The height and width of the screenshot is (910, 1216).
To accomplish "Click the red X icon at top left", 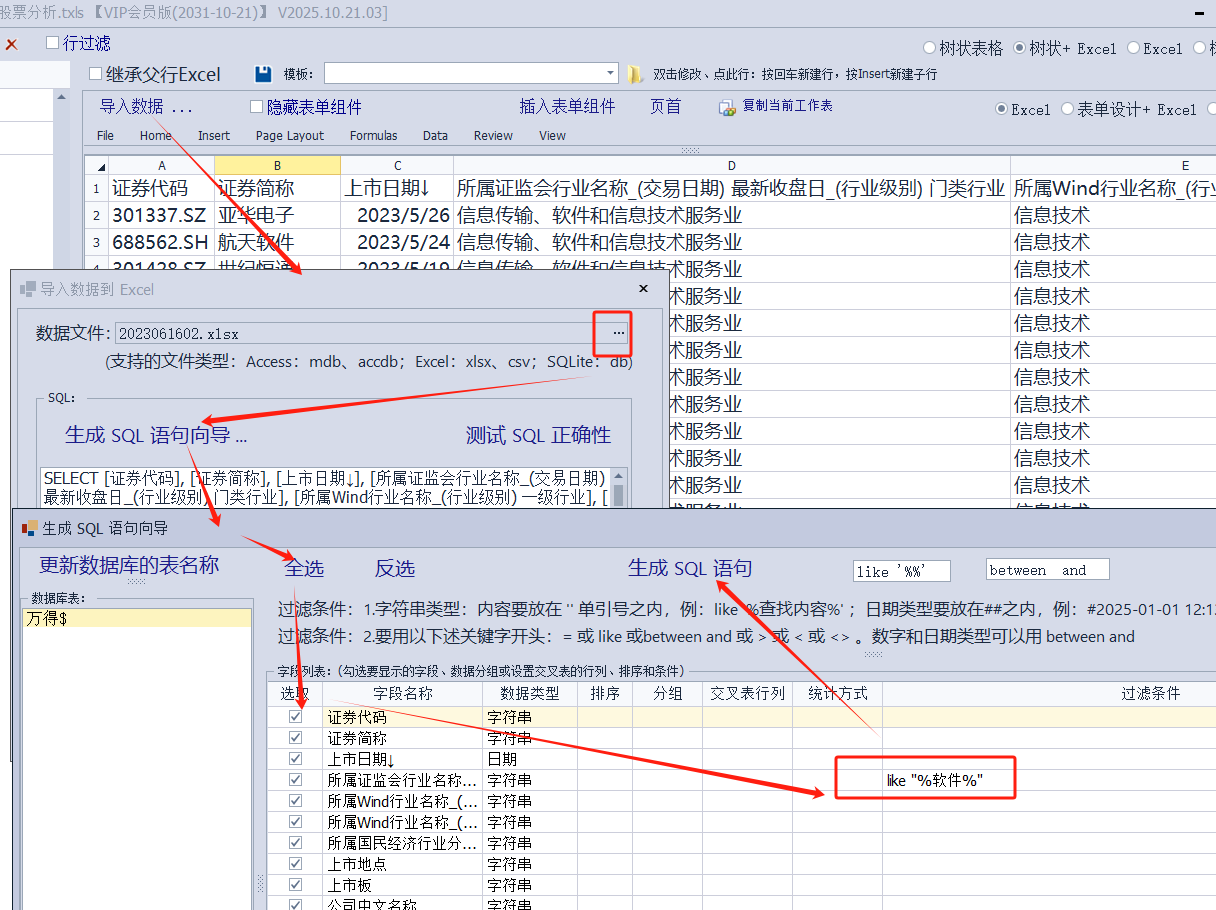I will pyautogui.click(x=12, y=44).
